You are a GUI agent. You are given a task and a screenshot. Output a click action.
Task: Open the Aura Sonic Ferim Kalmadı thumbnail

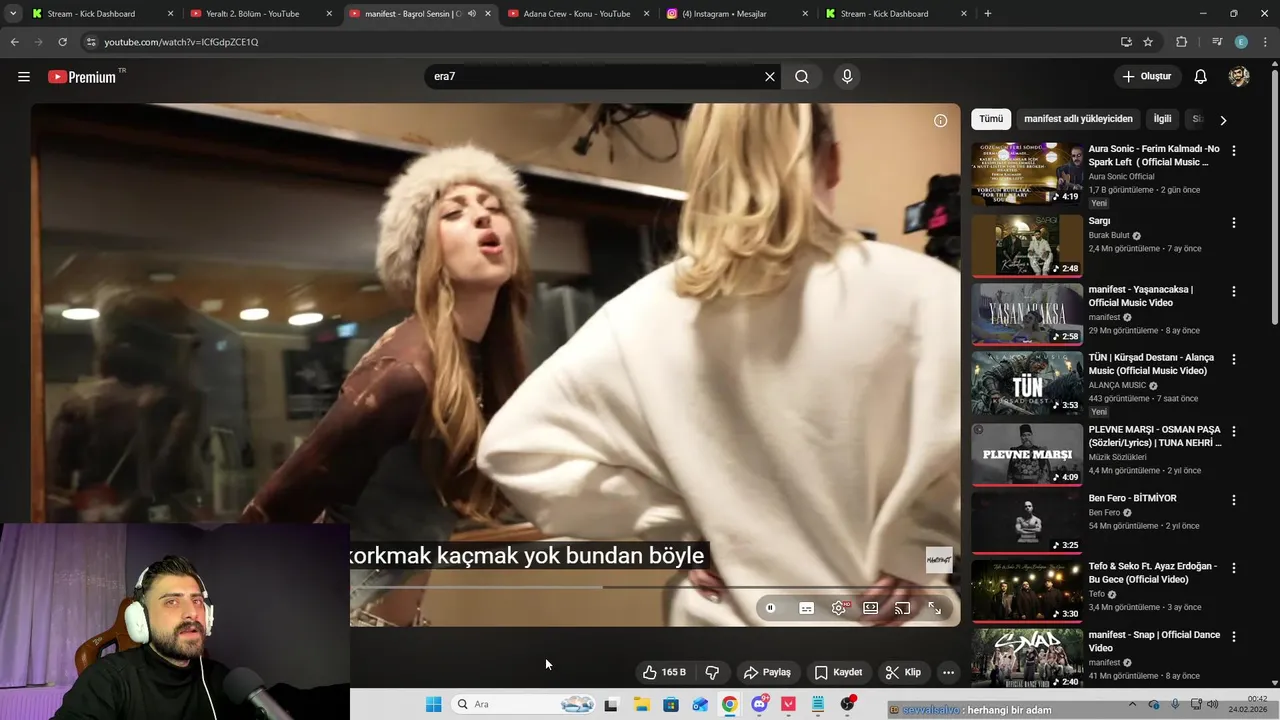(x=1027, y=174)
